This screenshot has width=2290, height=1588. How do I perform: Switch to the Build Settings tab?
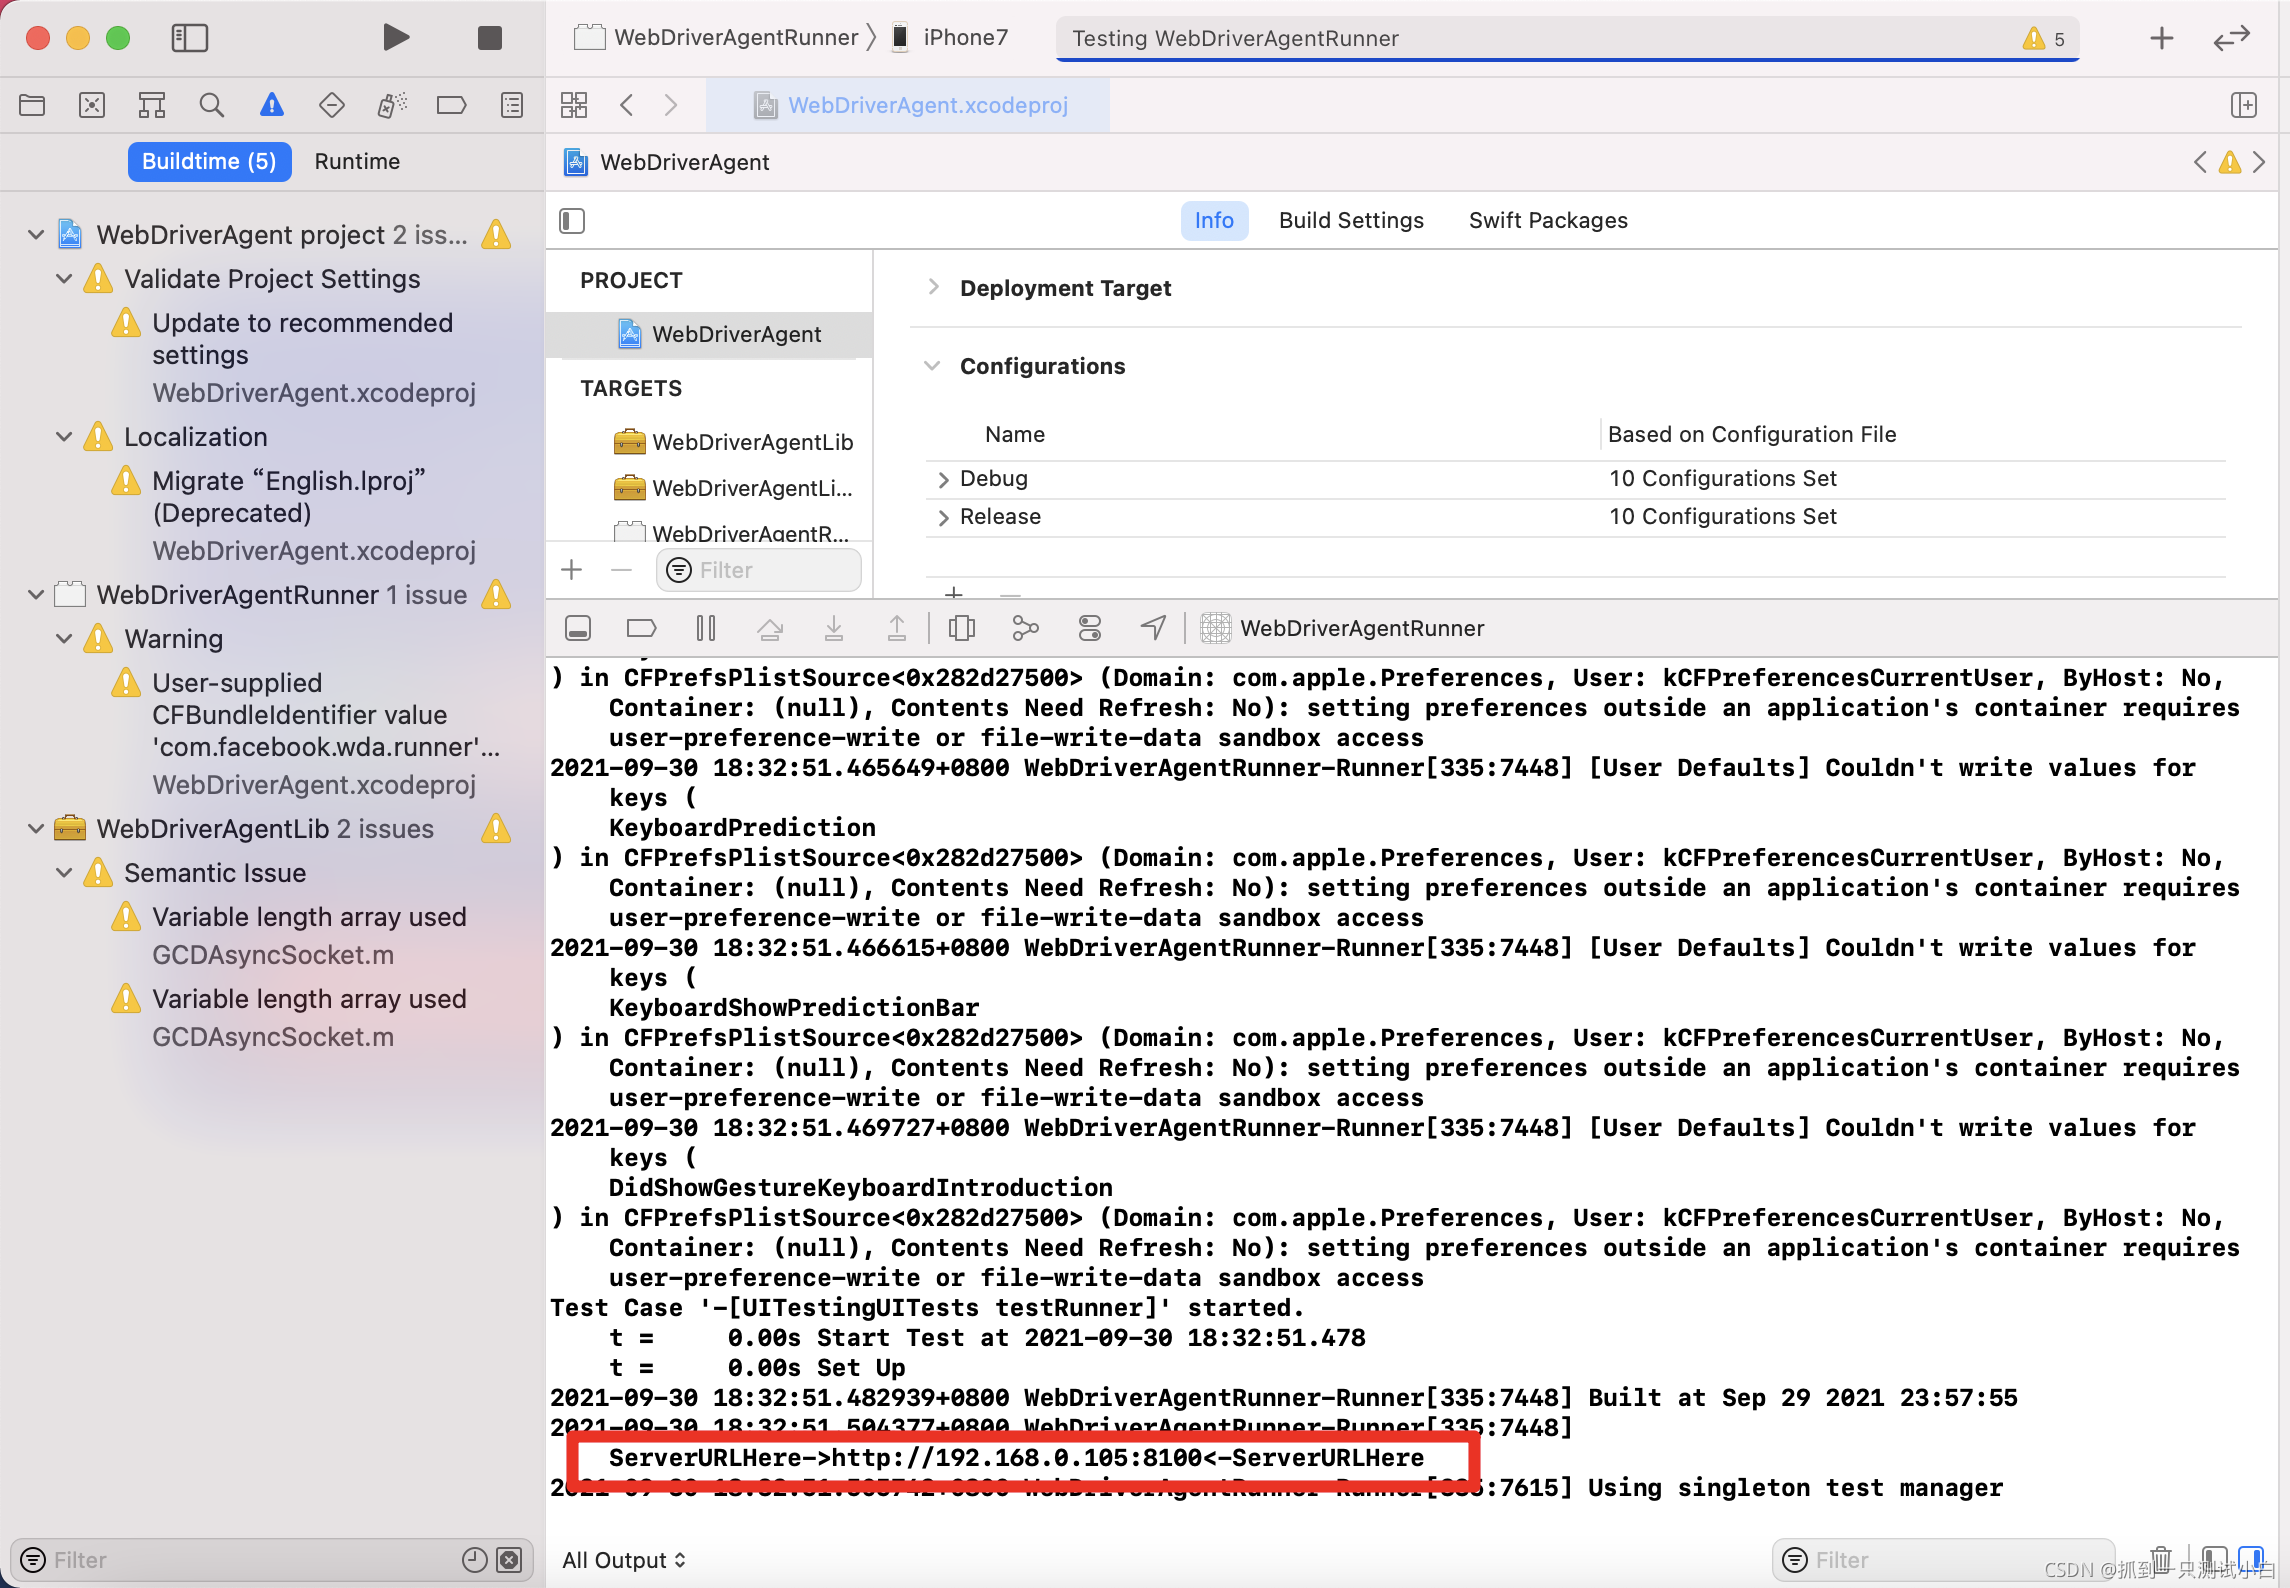tap(1350, 220)
